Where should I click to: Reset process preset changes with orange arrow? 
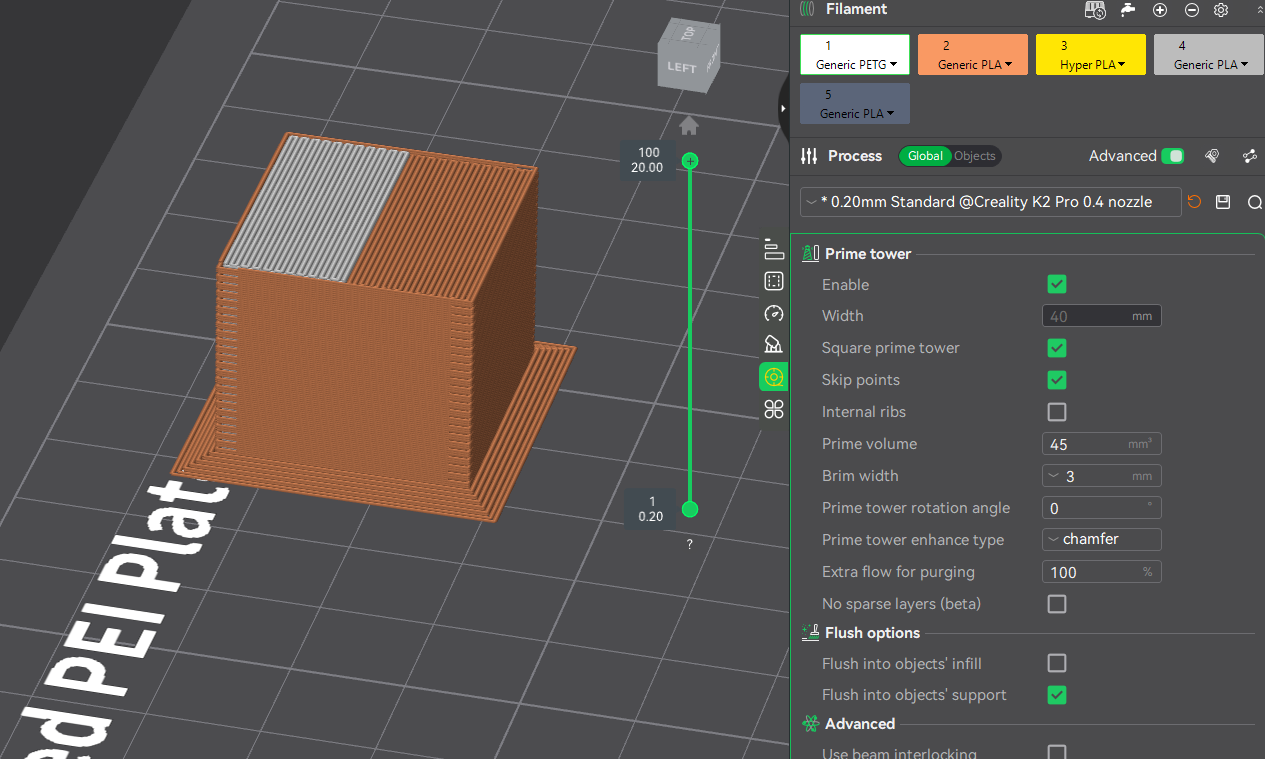click(1194, 202)
